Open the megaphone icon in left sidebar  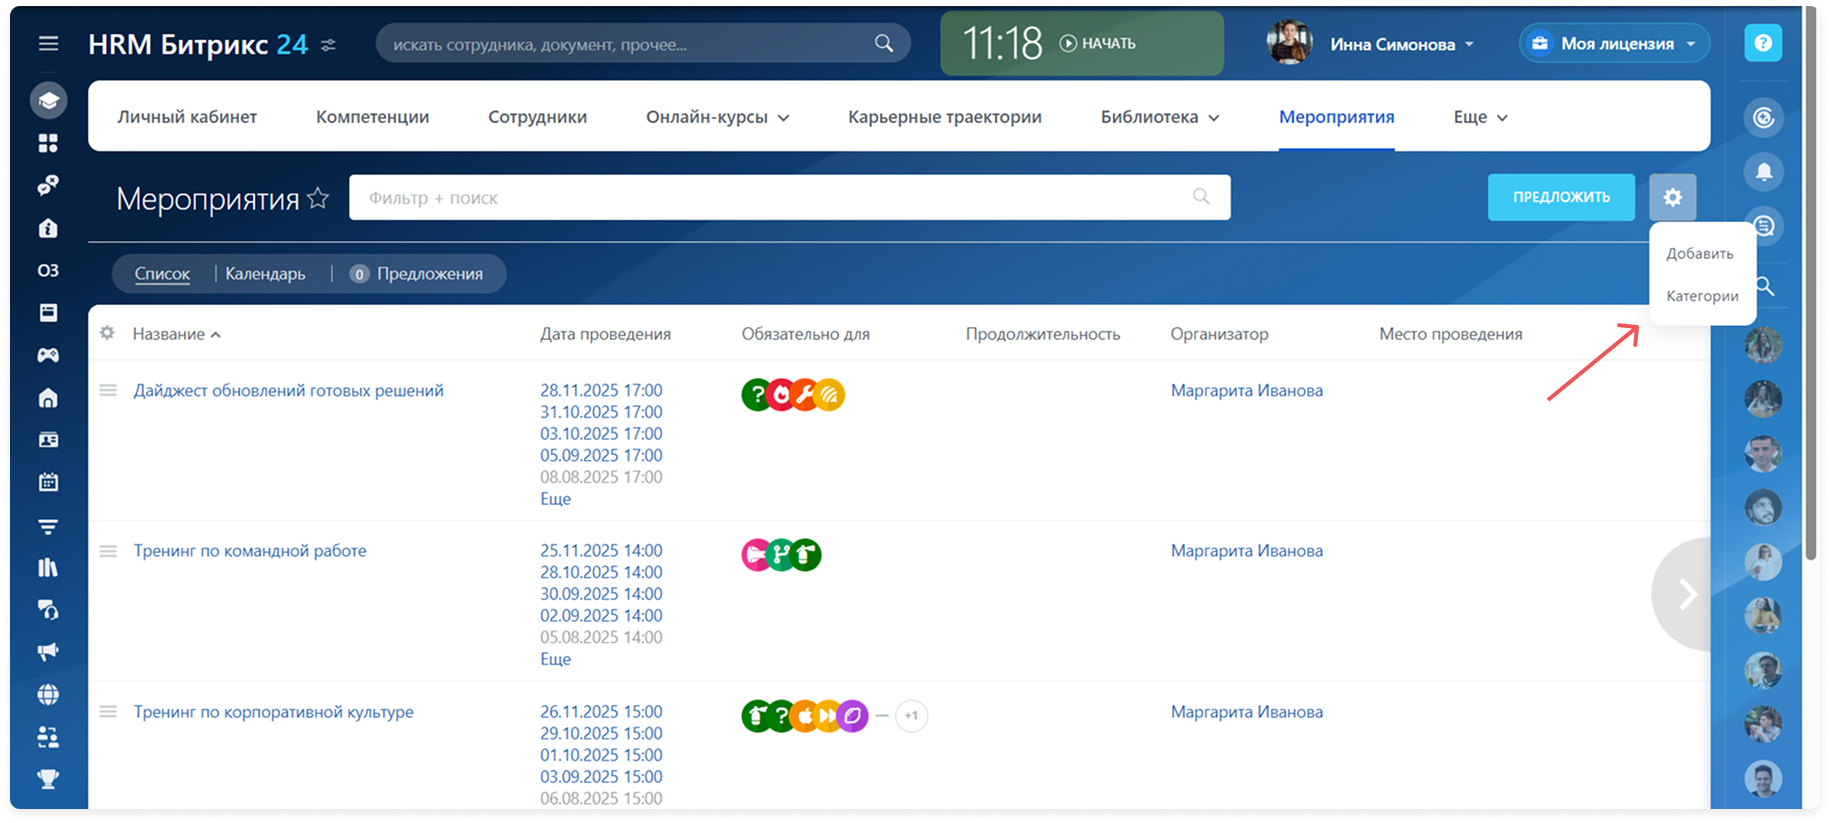[48, 652]
